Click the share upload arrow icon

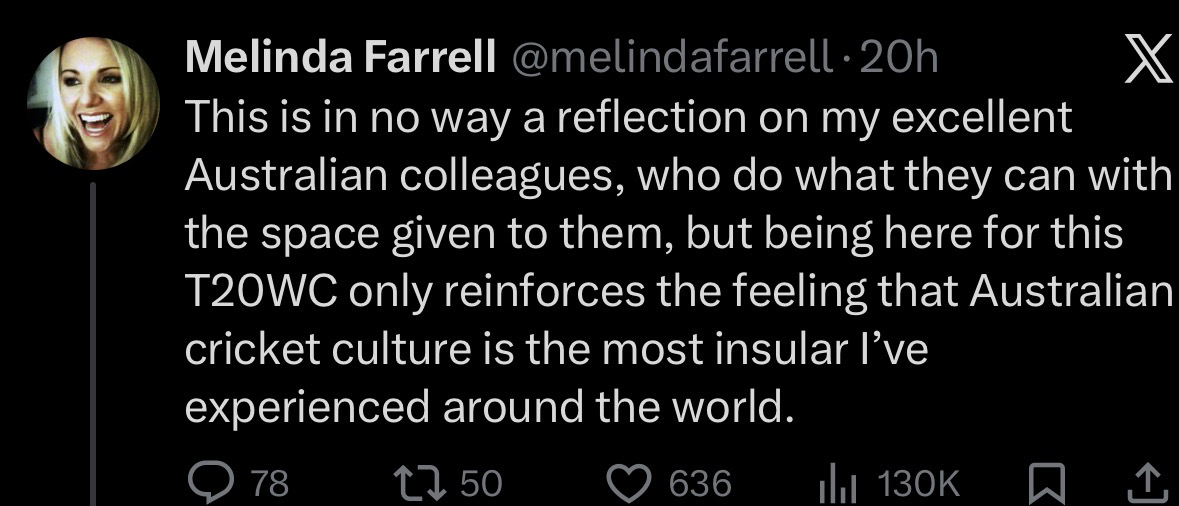1147,483
